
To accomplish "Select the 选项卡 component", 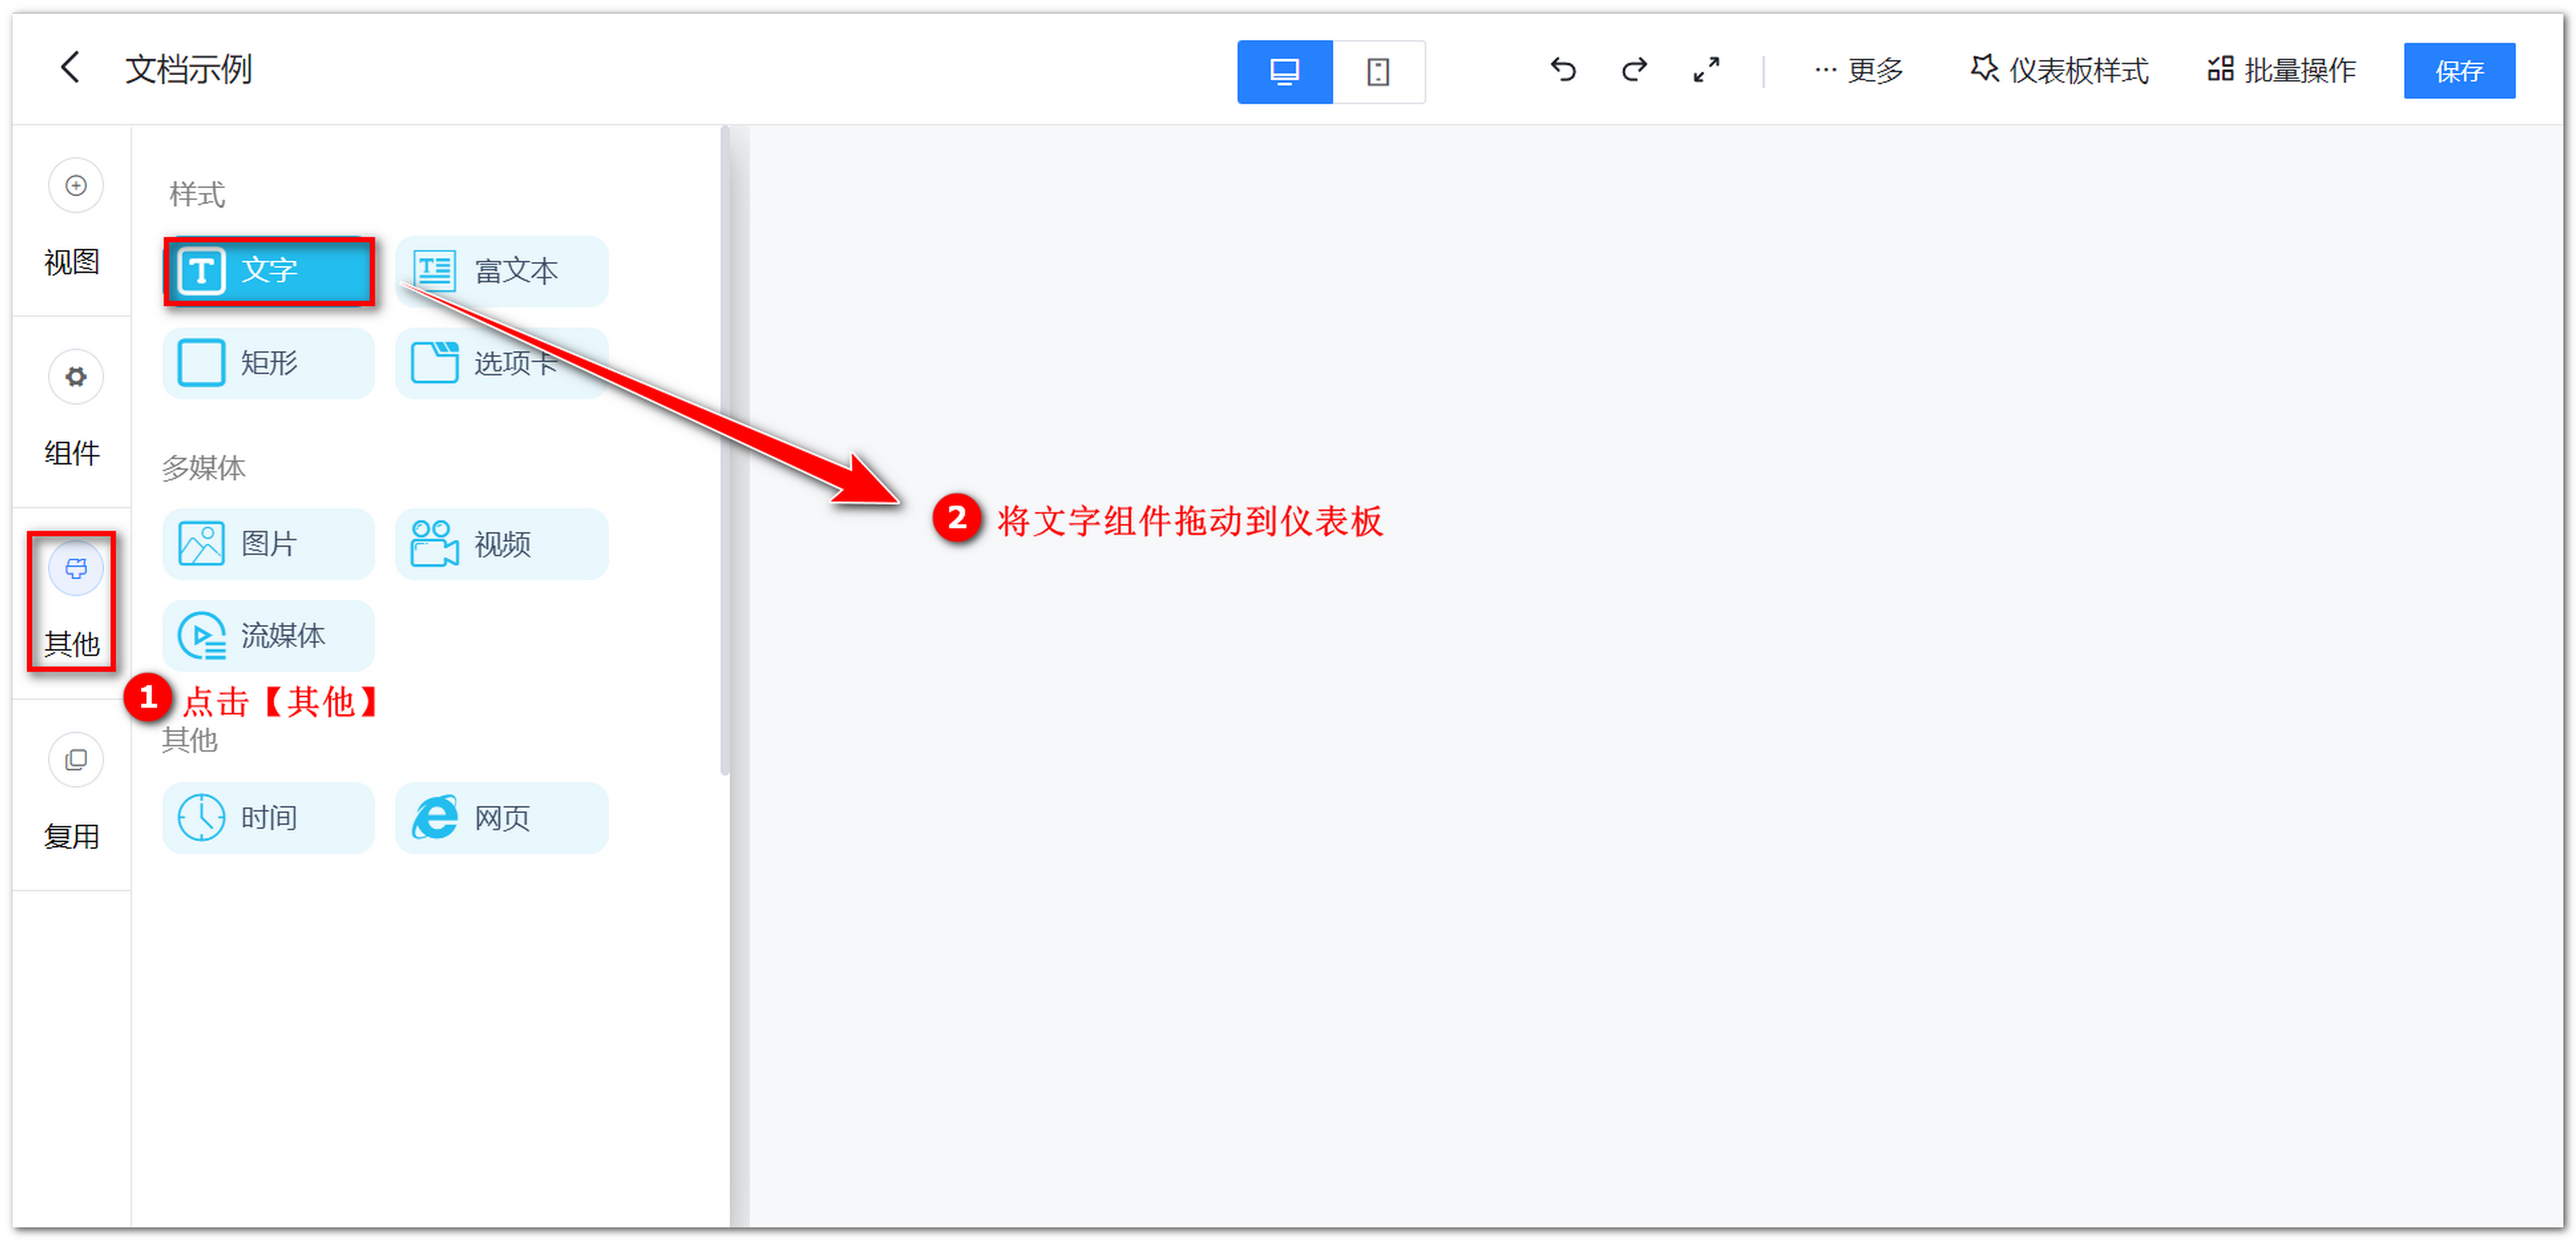I will 501,363.
